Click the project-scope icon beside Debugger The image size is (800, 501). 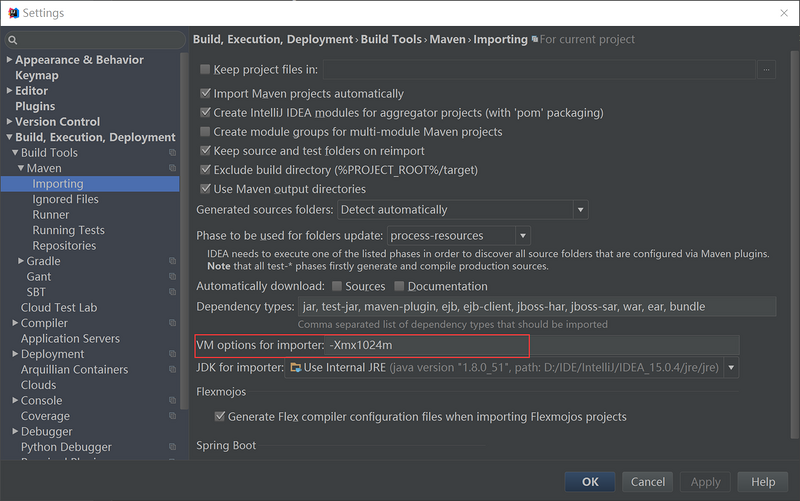[172, 432]
